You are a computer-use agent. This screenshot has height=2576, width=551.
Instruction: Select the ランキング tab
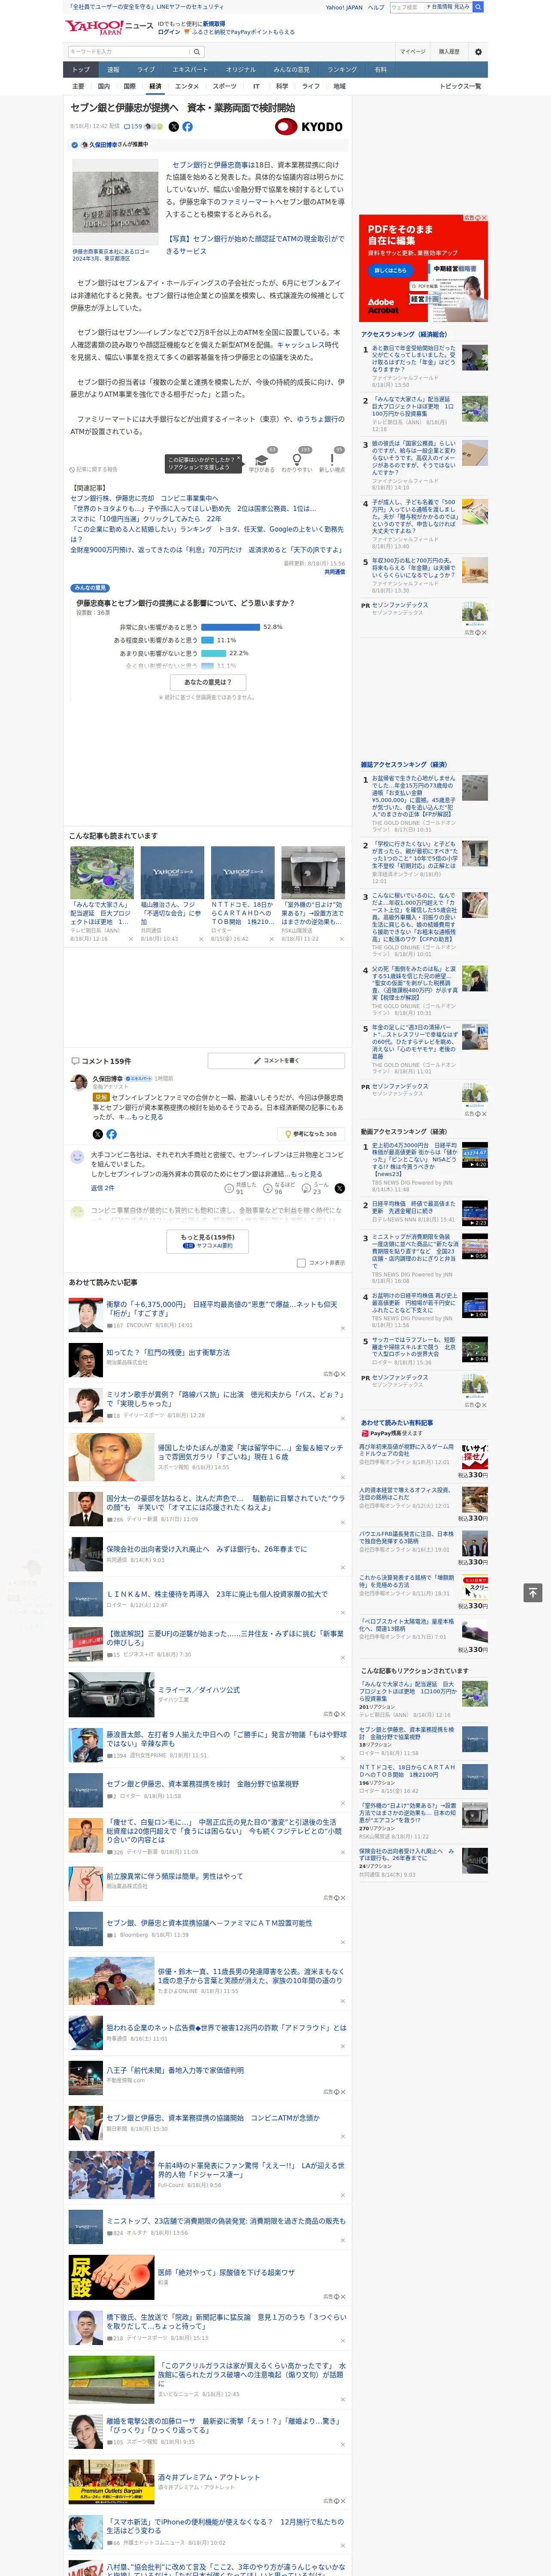pos(342,70)
